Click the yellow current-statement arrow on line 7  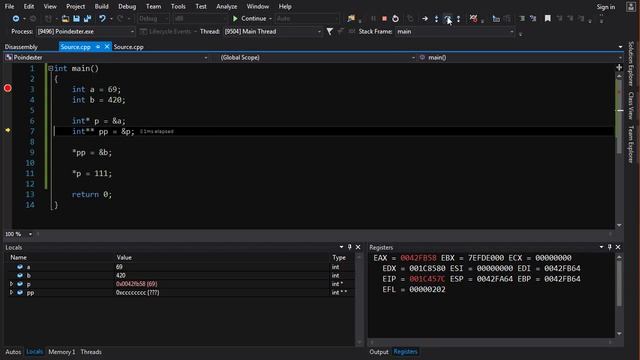tap(8, 130)
